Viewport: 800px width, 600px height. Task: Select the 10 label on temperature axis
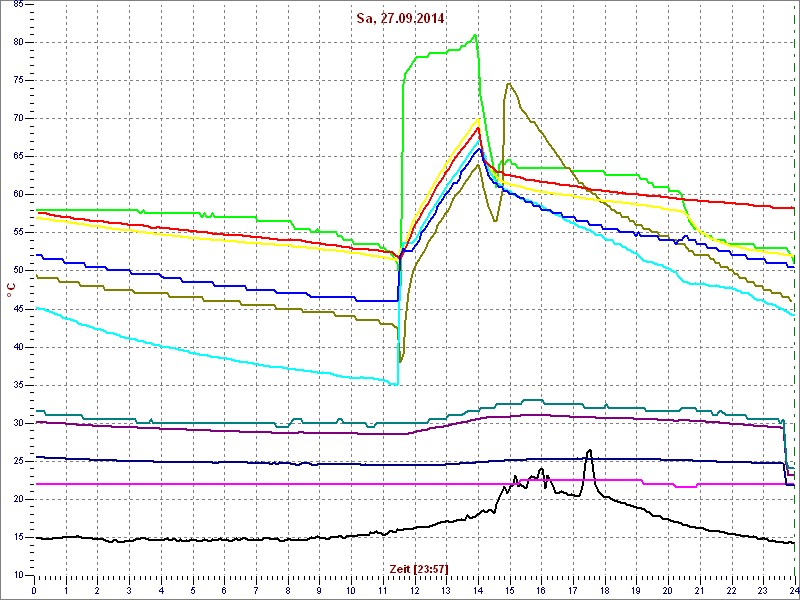tap(17, 576)
